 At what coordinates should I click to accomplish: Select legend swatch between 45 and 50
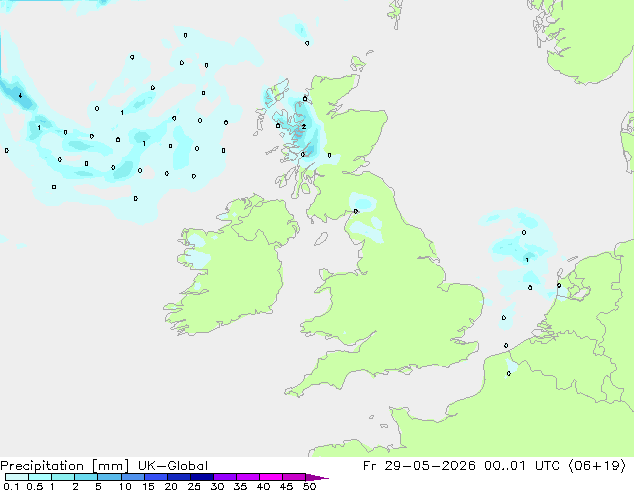coord(294,477)
